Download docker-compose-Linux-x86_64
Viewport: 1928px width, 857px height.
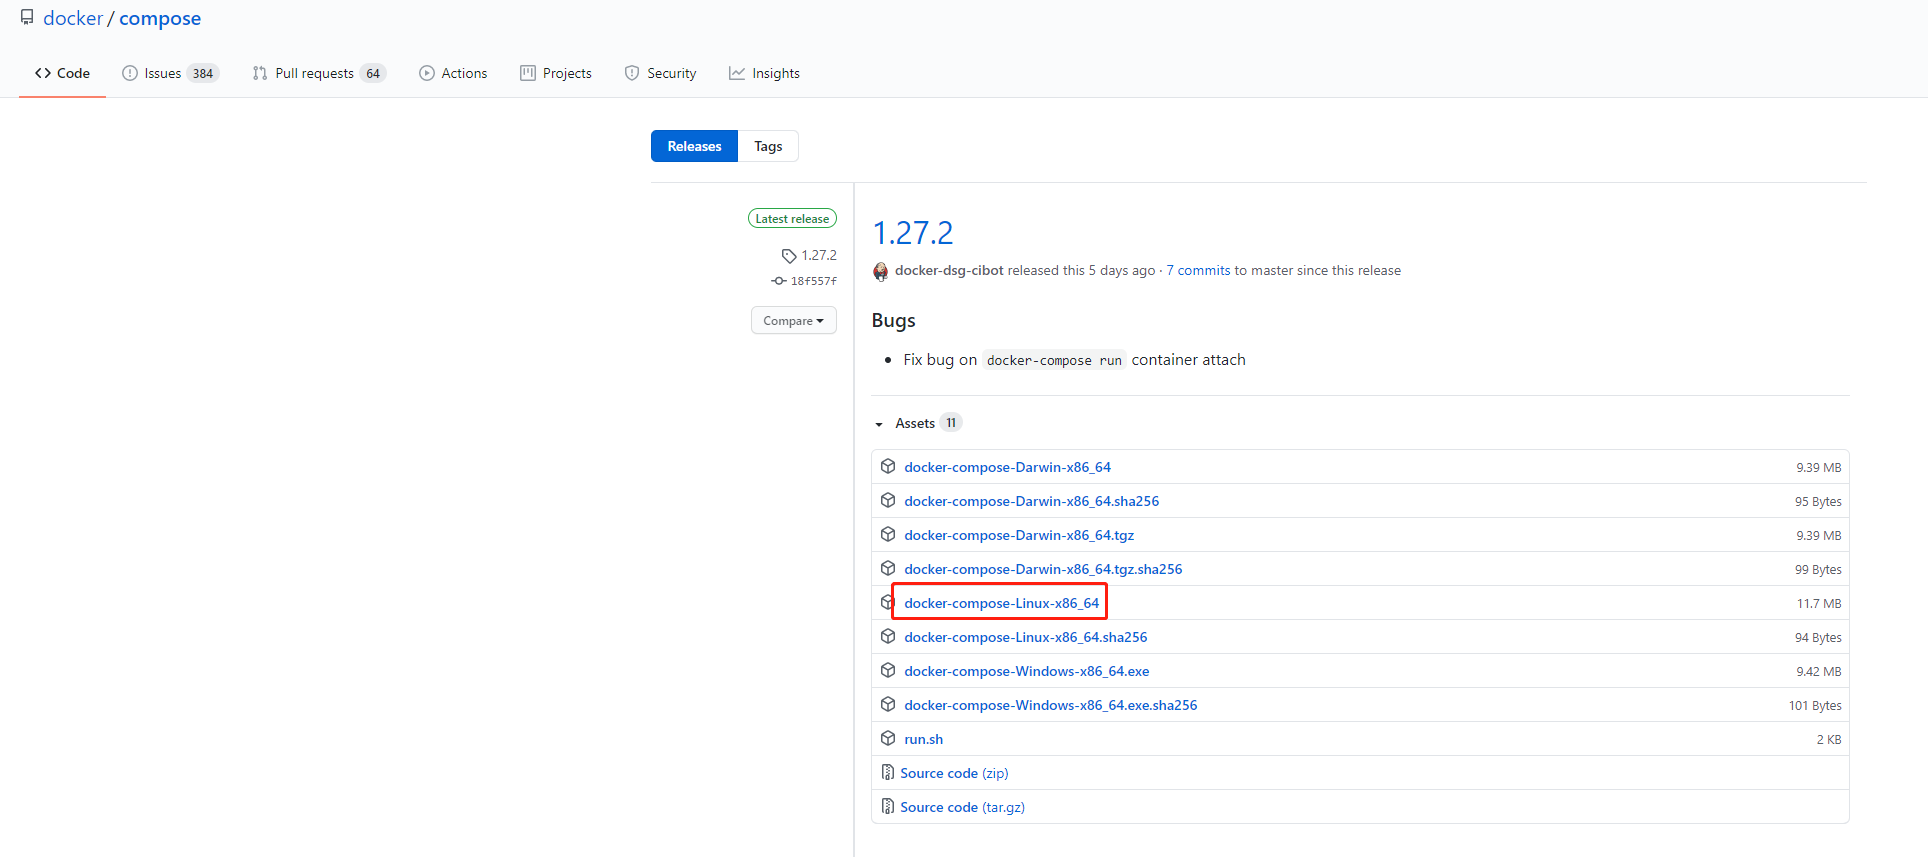[x=1001, y=603]
